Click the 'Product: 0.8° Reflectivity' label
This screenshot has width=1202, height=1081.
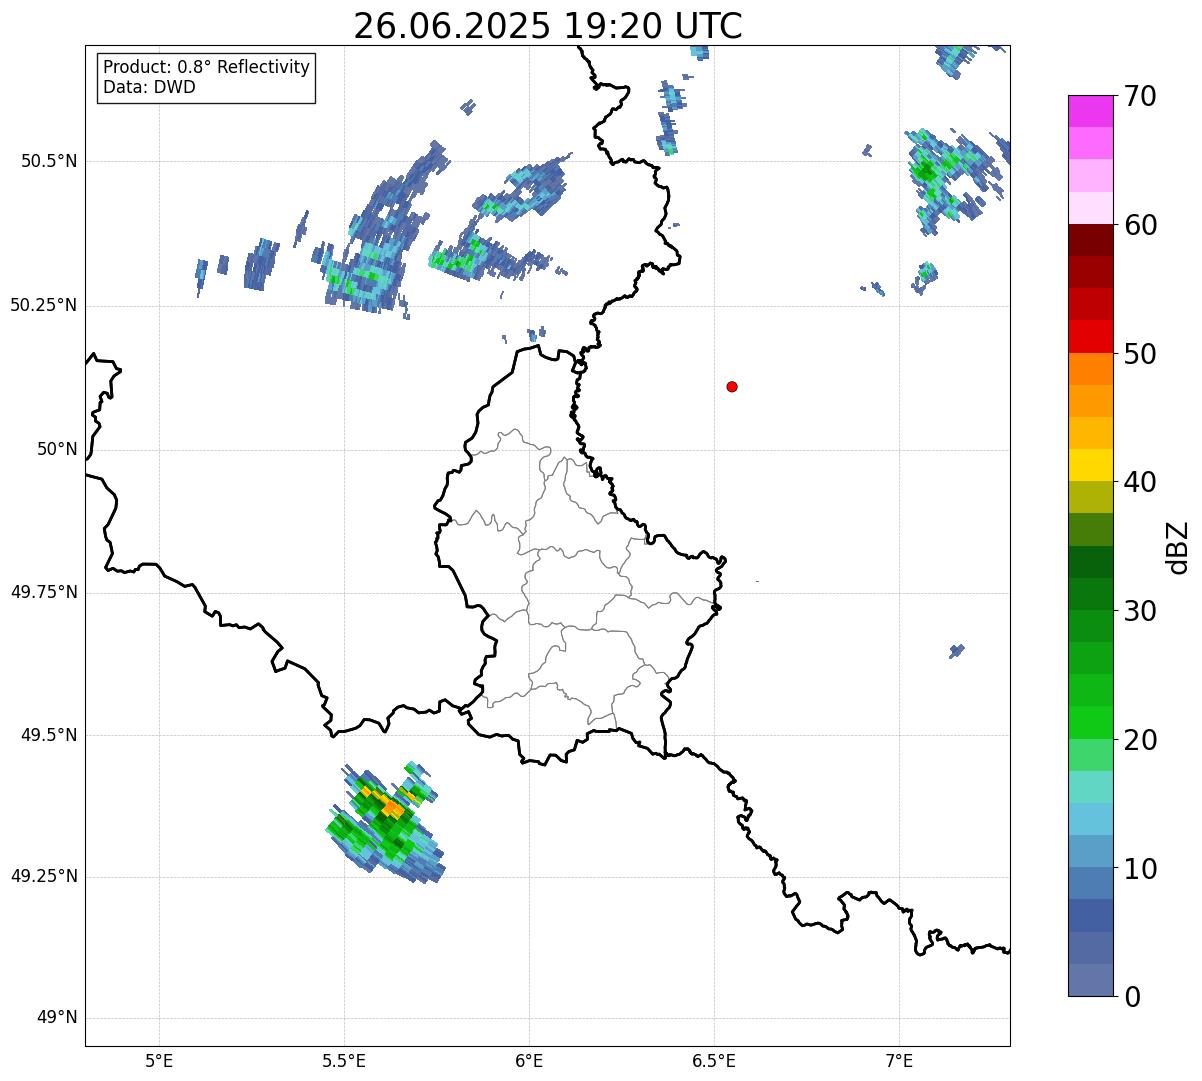pyautogui.click(x=207, y=67)
